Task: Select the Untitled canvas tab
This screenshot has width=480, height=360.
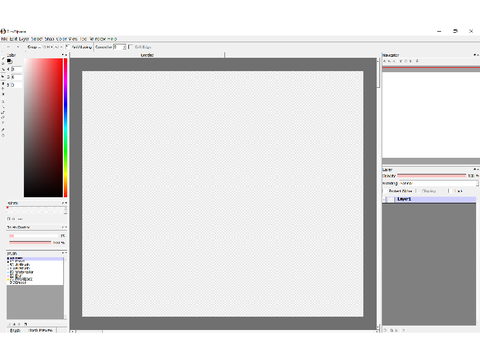Action: (147, 55)
